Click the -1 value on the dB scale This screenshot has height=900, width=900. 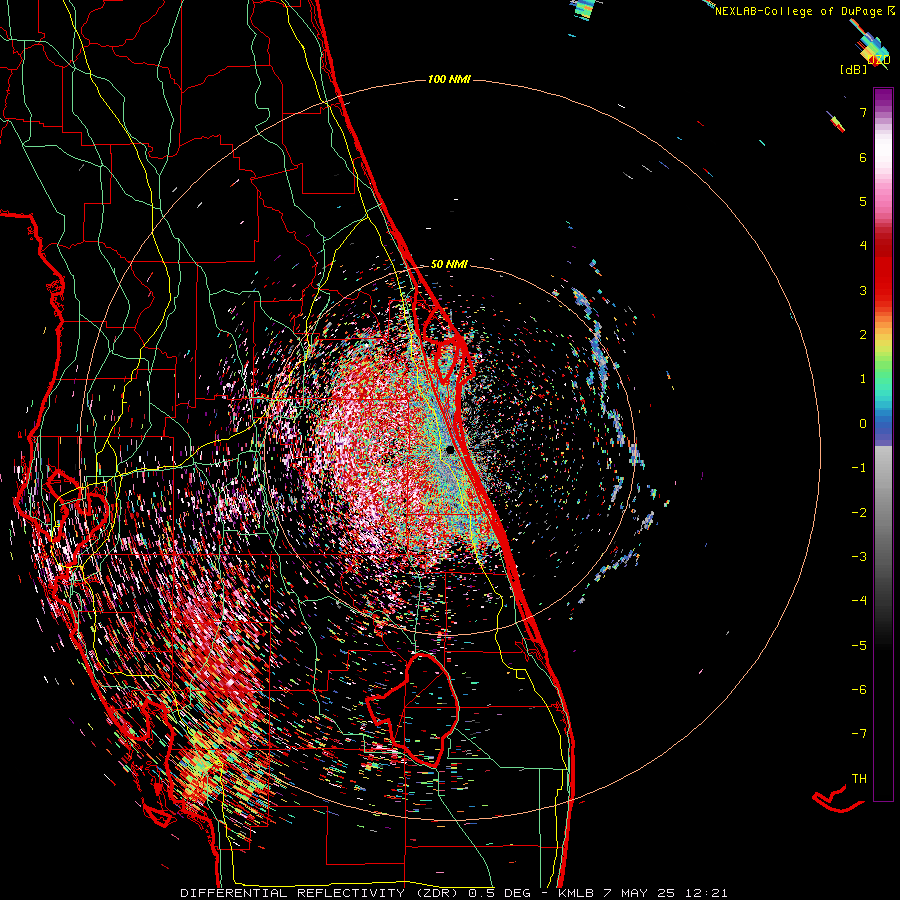(859, 468)
